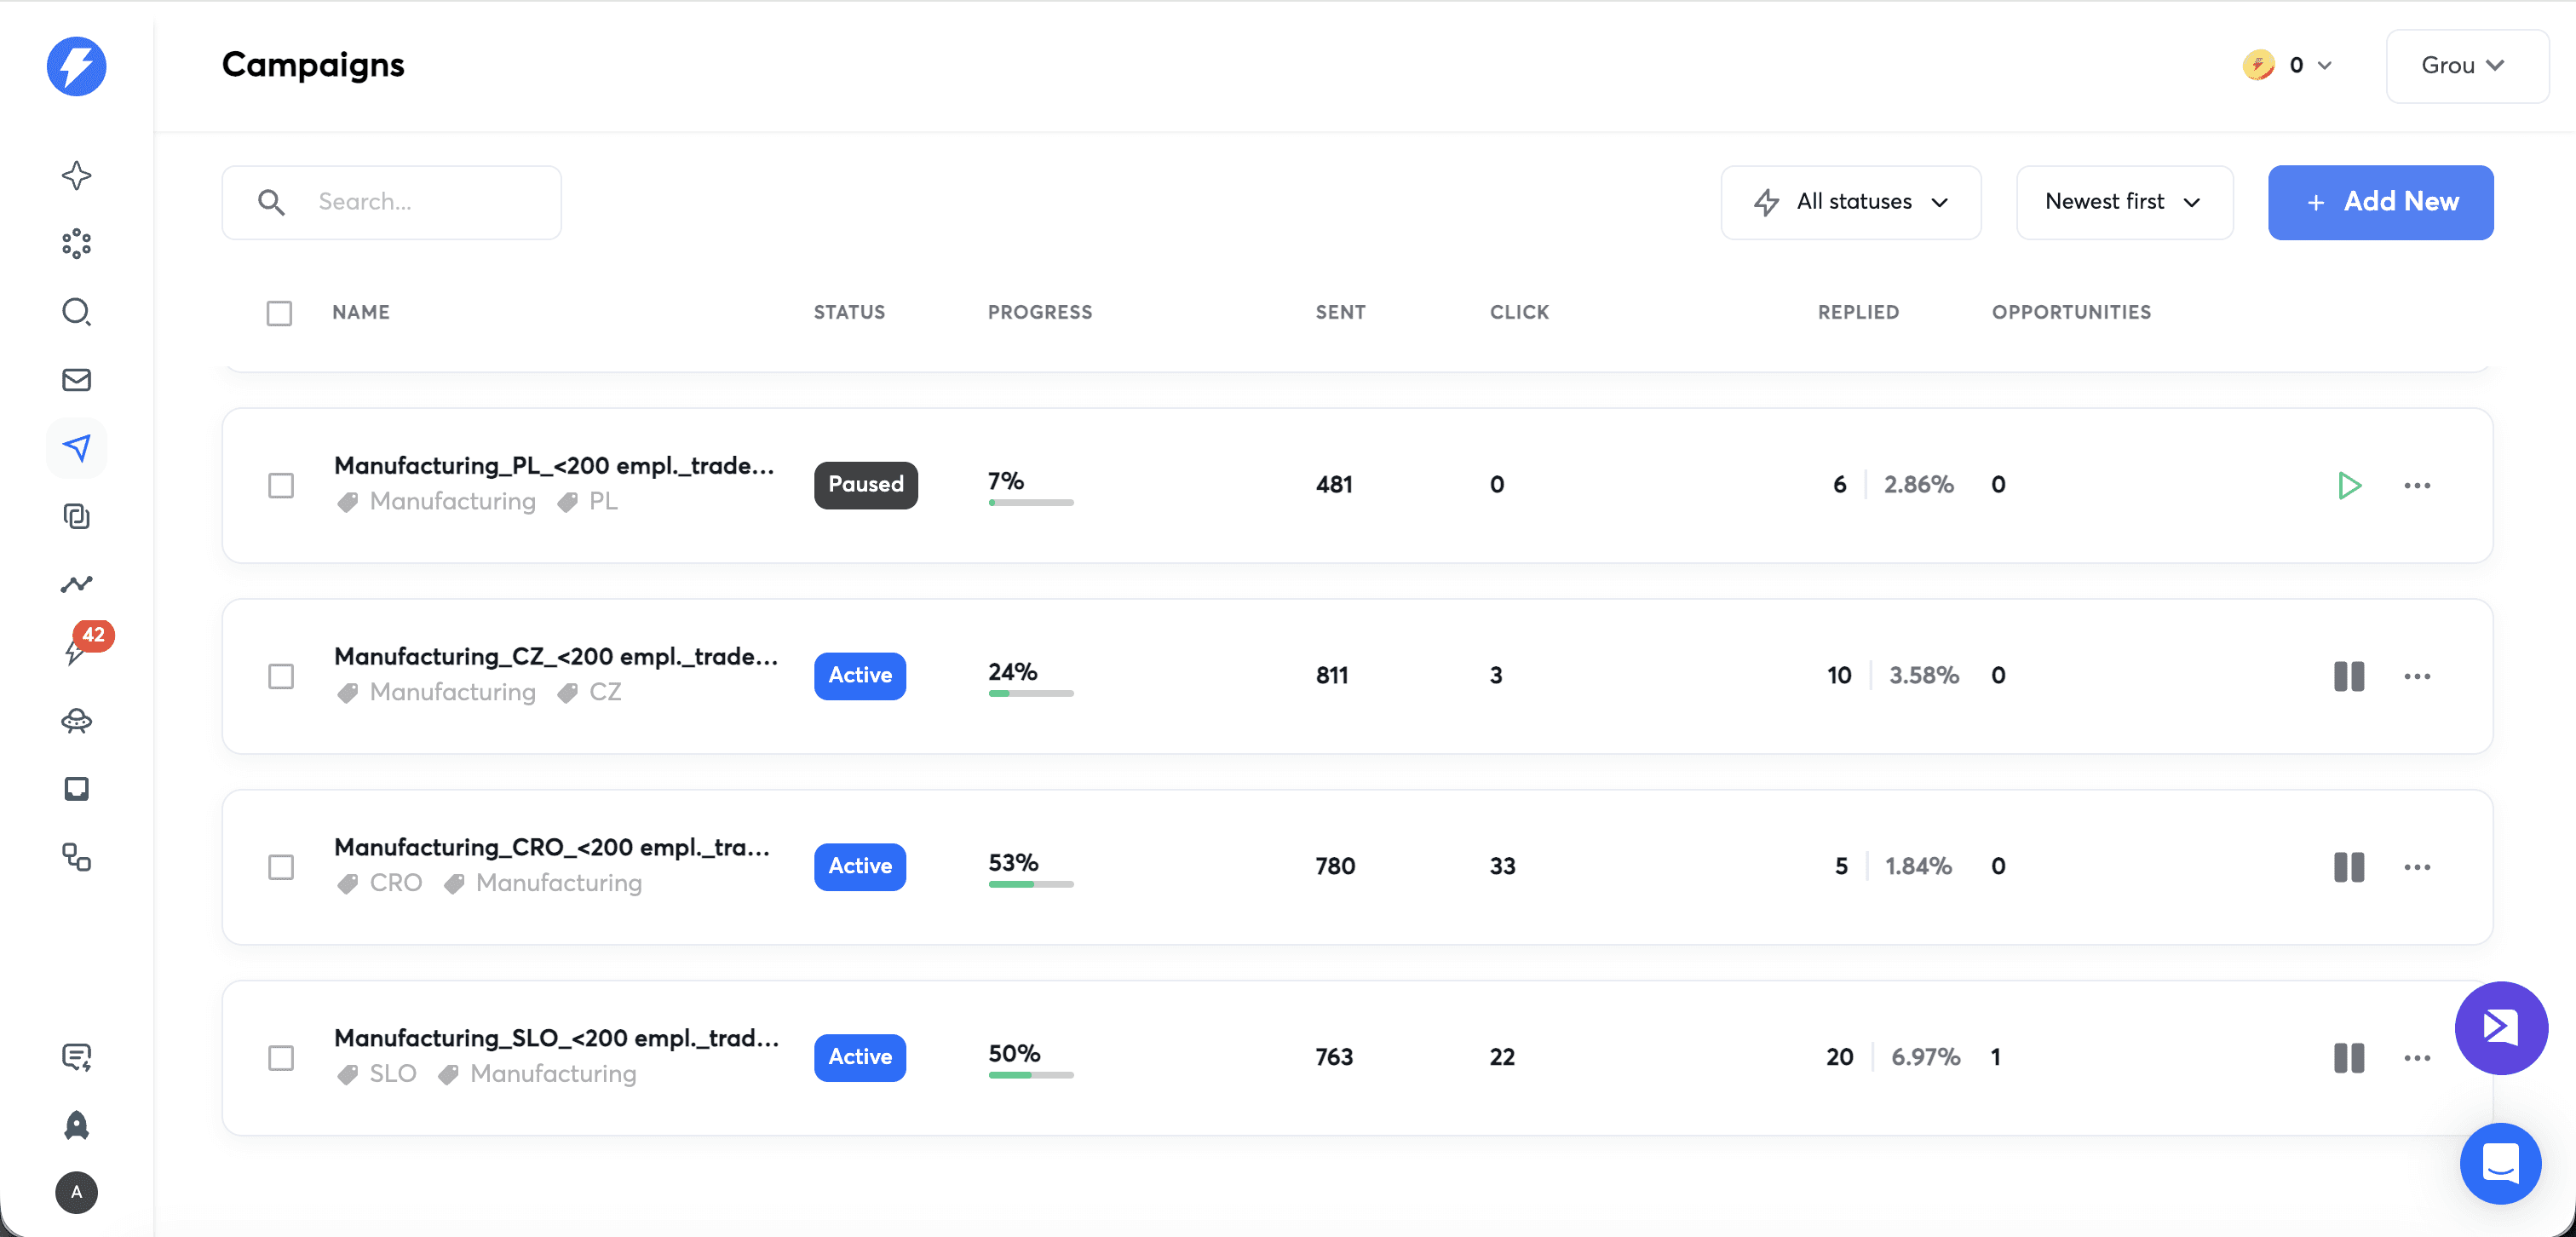This screenshot has height=1237, width=2576.
Task: Click the SLO tag
Action: pyautogui.click(x=377, y=1074)
